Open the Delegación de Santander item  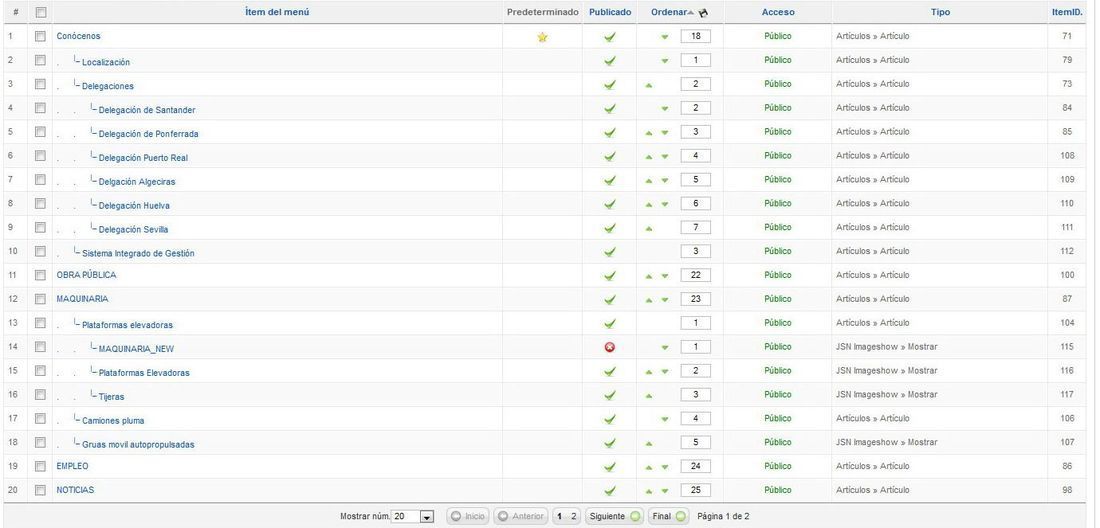point(147,110)
